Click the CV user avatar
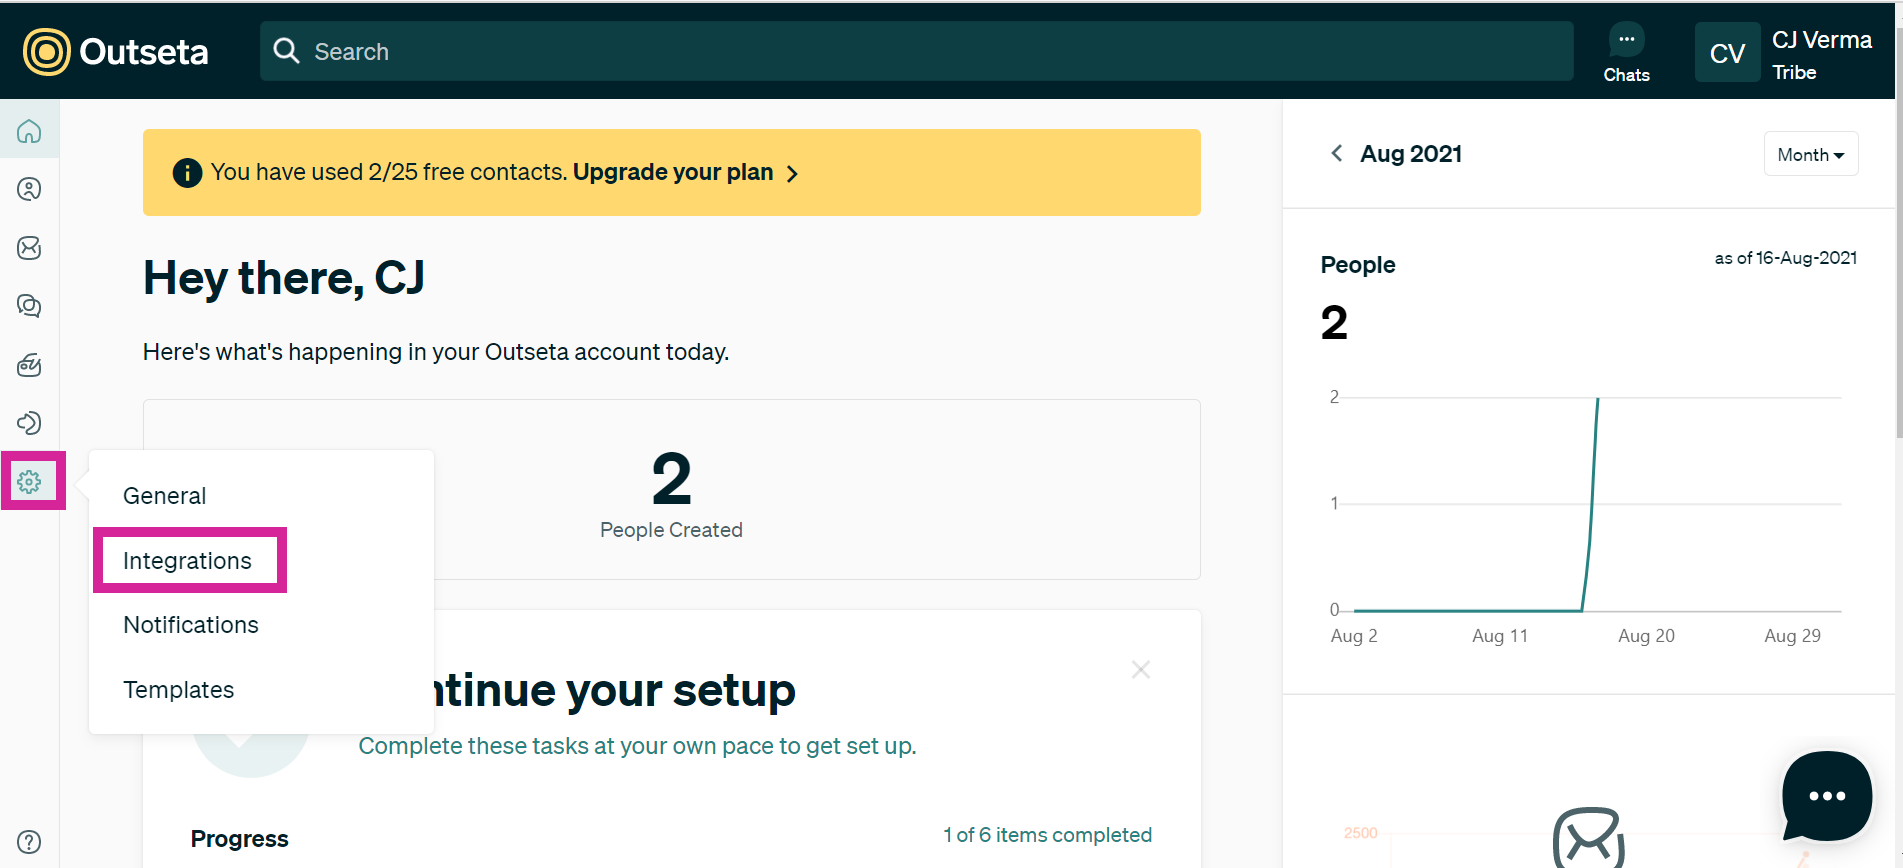The height and width of the screenshot is (868, 1903). (x=1727, y=53)
